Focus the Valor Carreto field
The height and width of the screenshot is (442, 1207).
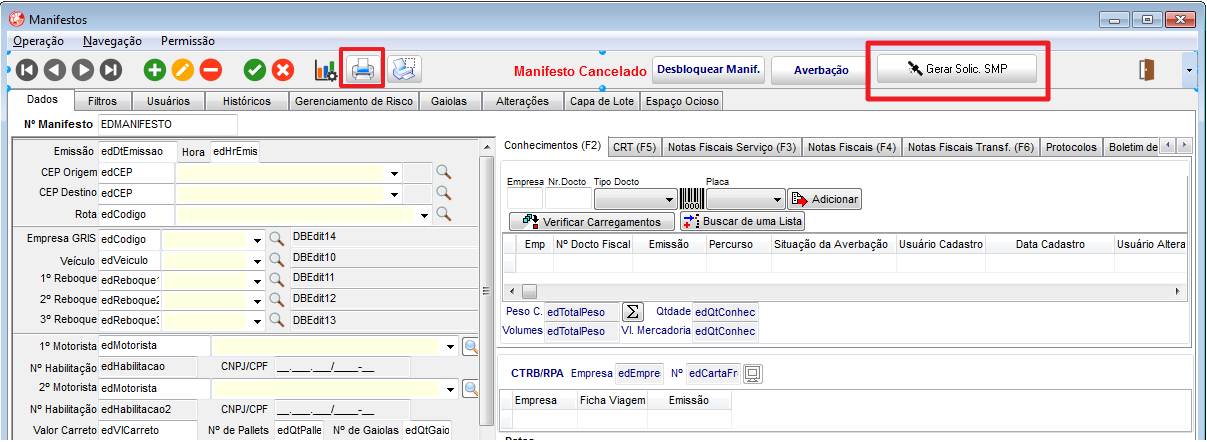[150, 430]
